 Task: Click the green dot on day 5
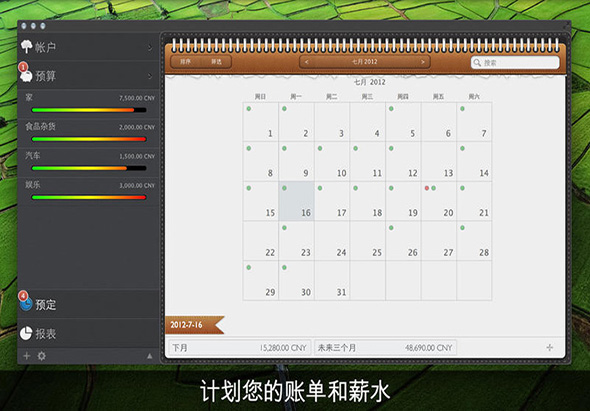[391, 109]
